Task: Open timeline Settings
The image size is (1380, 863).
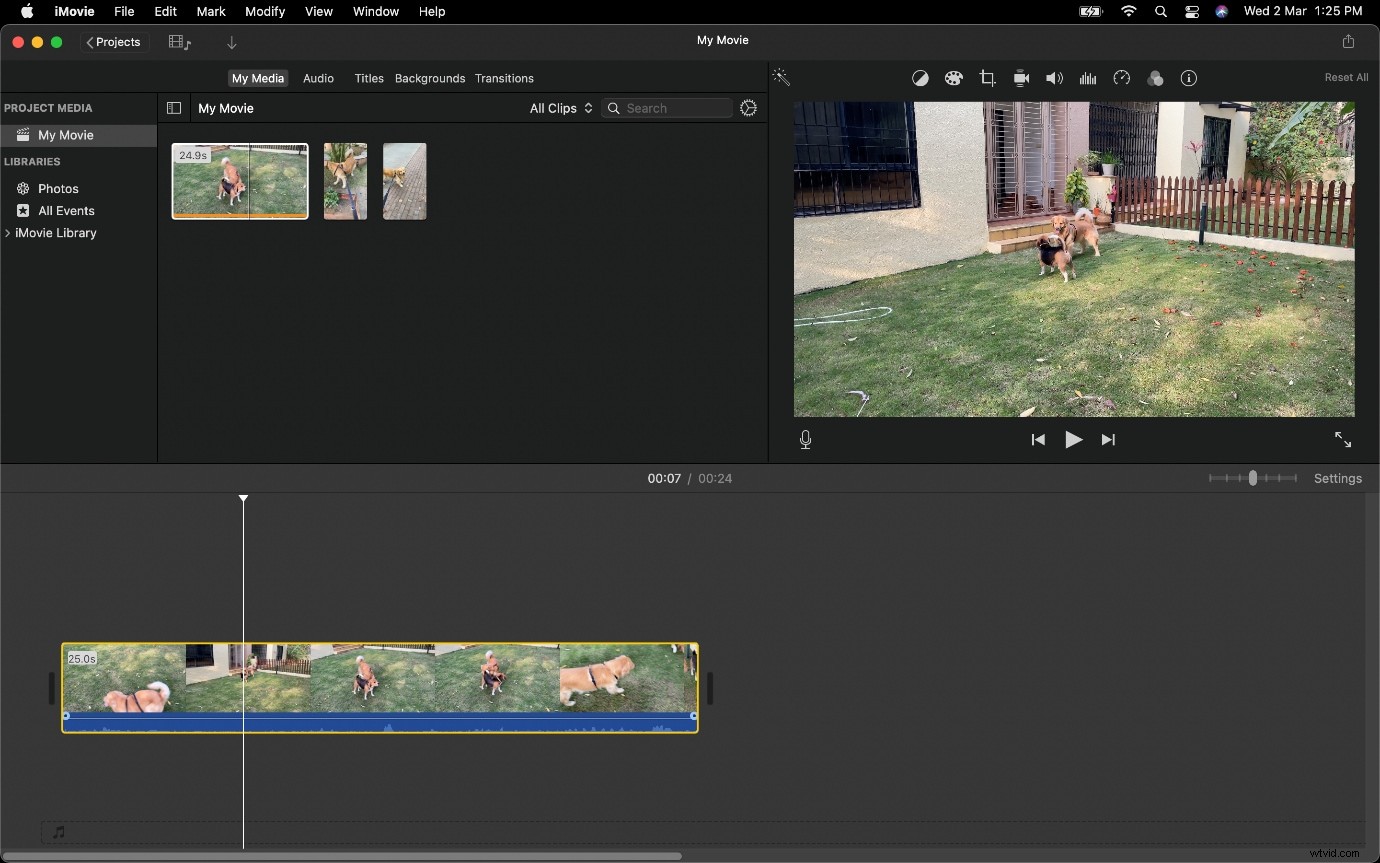Action: [1338, 478]
